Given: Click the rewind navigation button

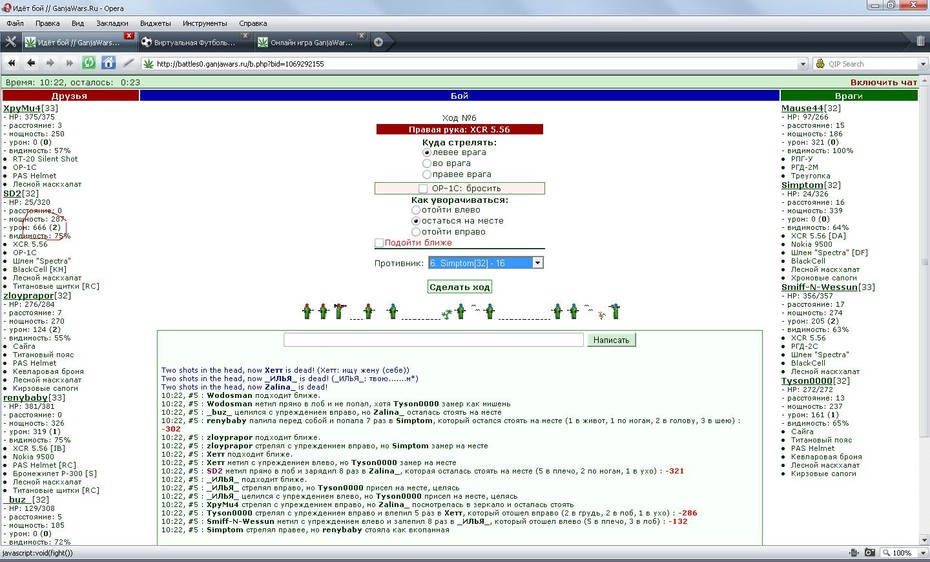Looking at the screenshot, I should point(12,63).
